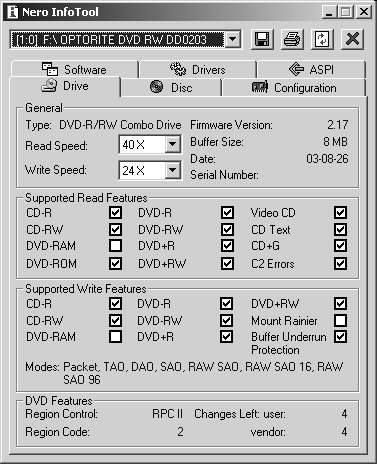Open the drive selection dropdown arrow
The height and width of the screenshot is (464, 377).
[232, 40]
